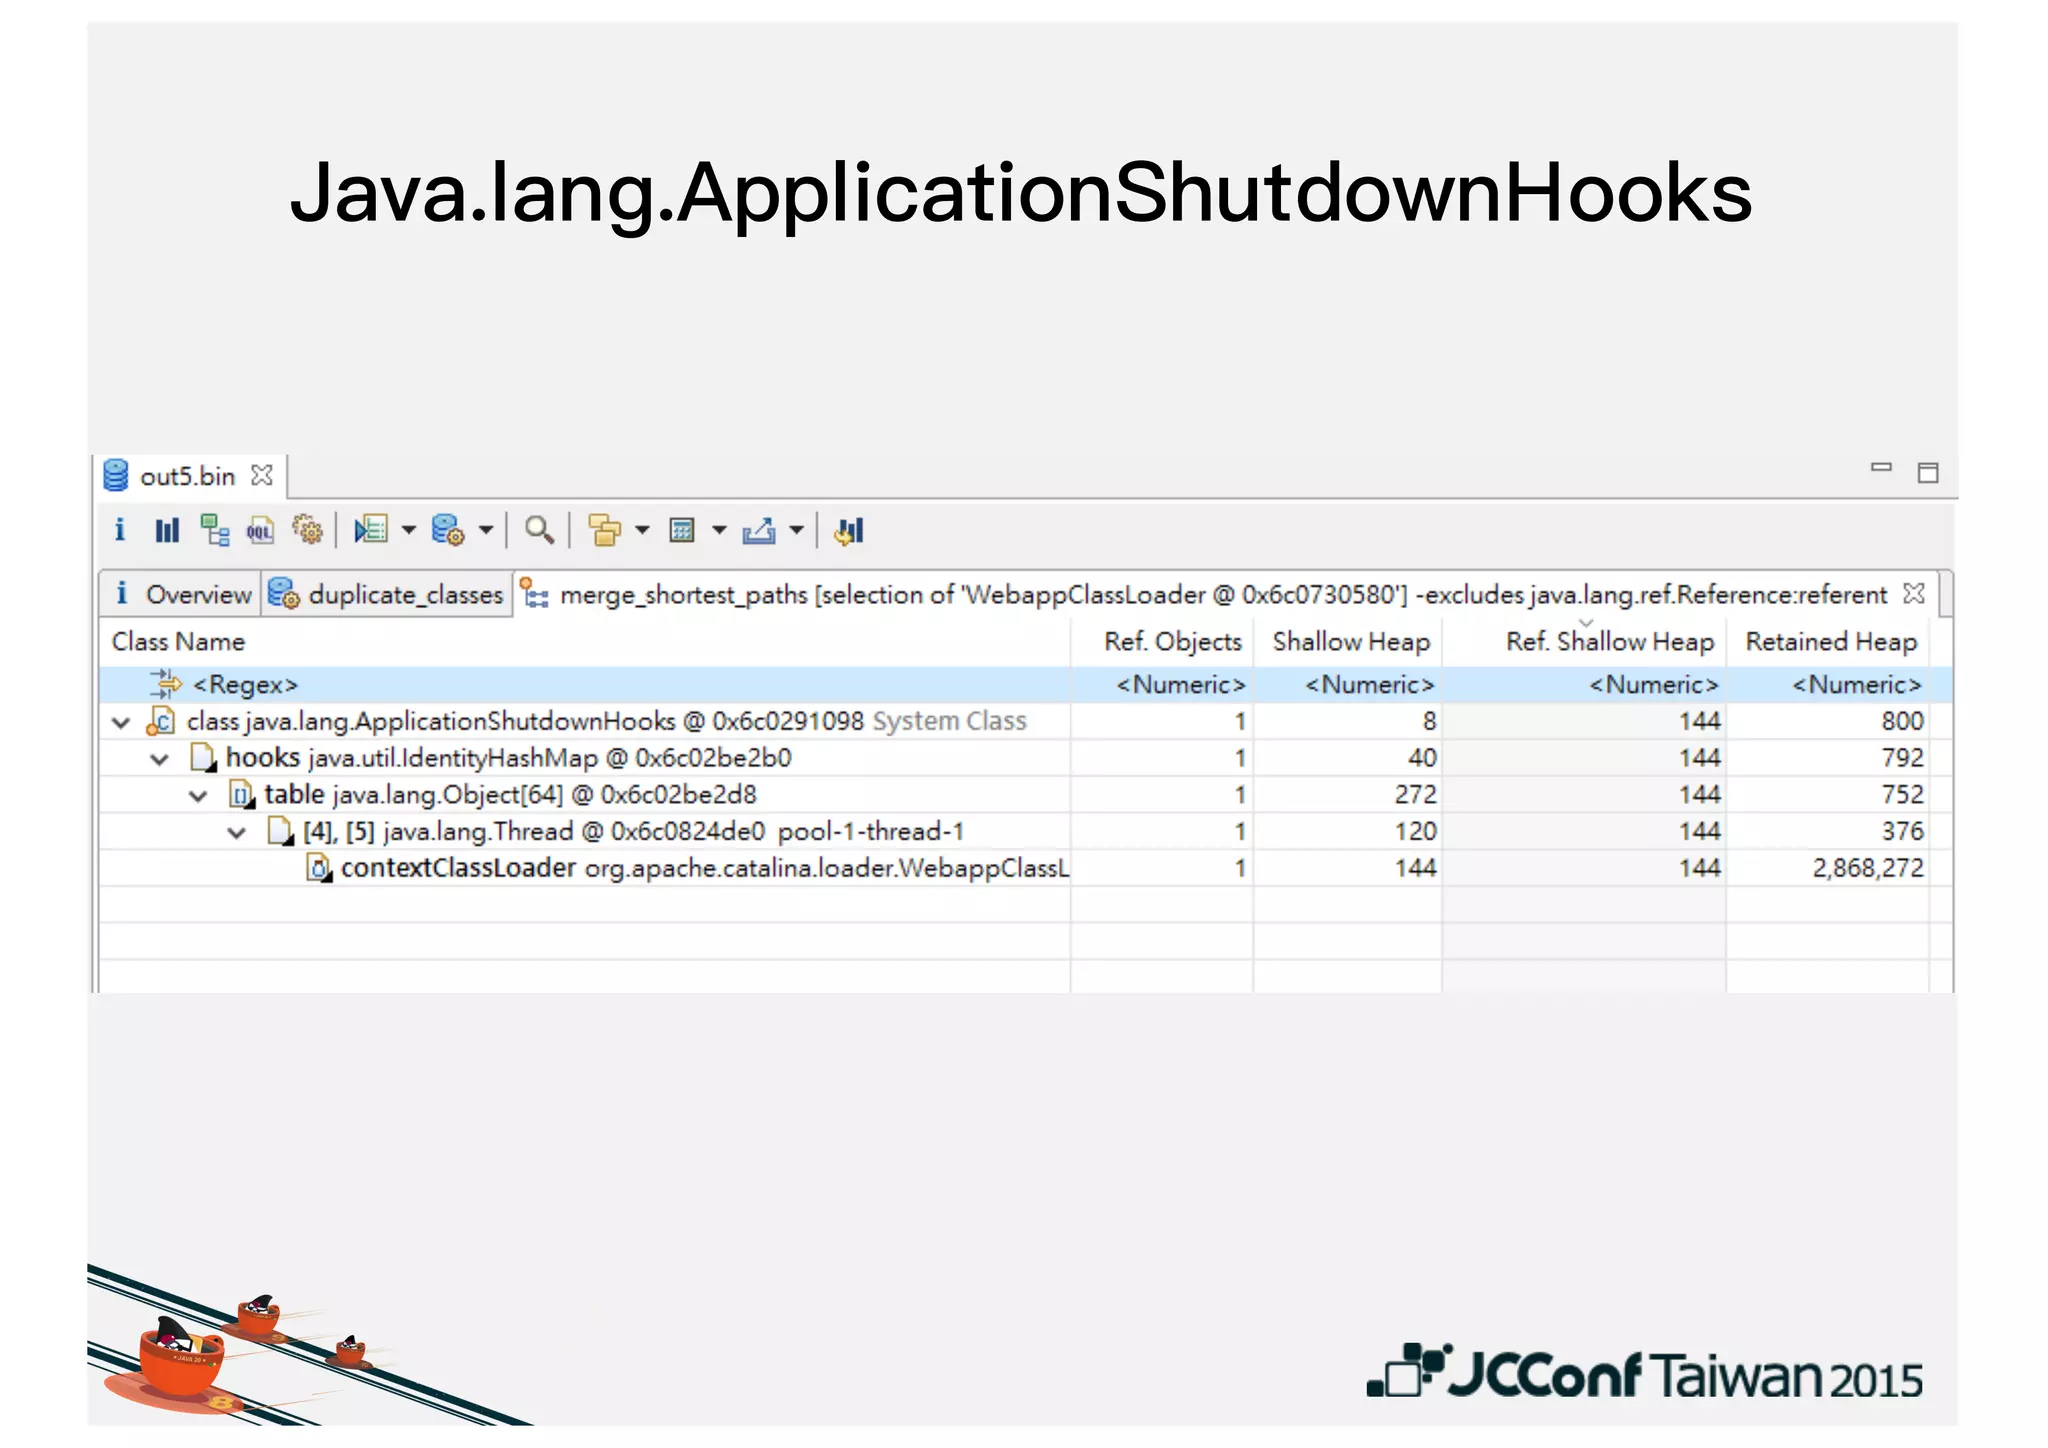The height and width of the screenshot is (1448, 2048).
Task: Click the Open Query Browser database icon
Action: coord(447,530)
